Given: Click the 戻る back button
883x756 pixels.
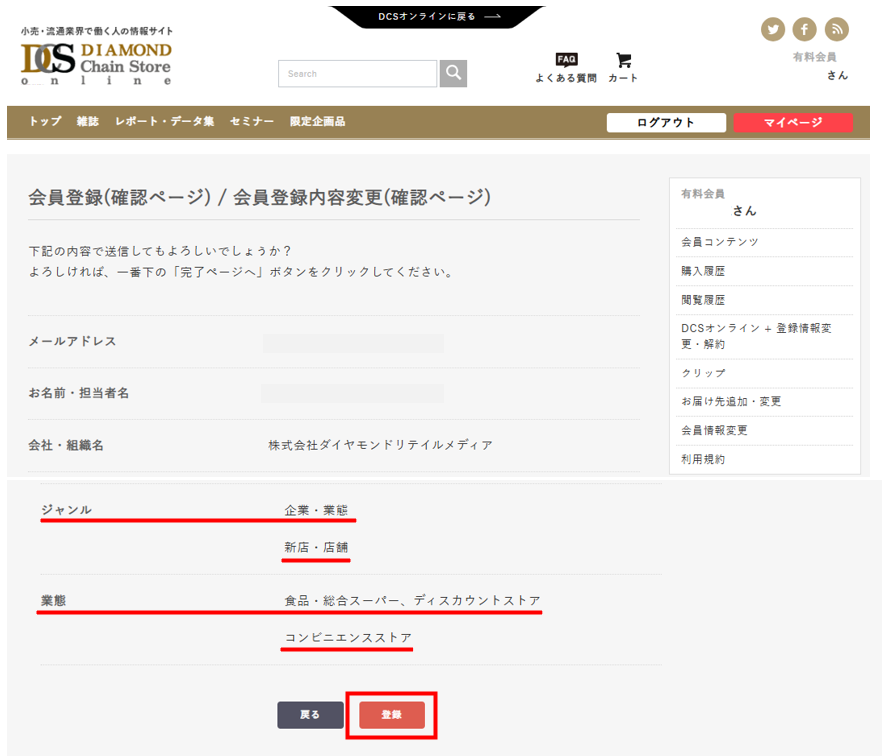Looking at the screenshot, I should pos(310,715).
